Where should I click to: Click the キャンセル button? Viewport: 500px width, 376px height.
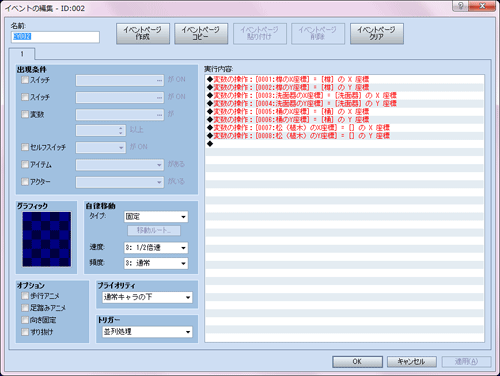click(x=412, y=362)
